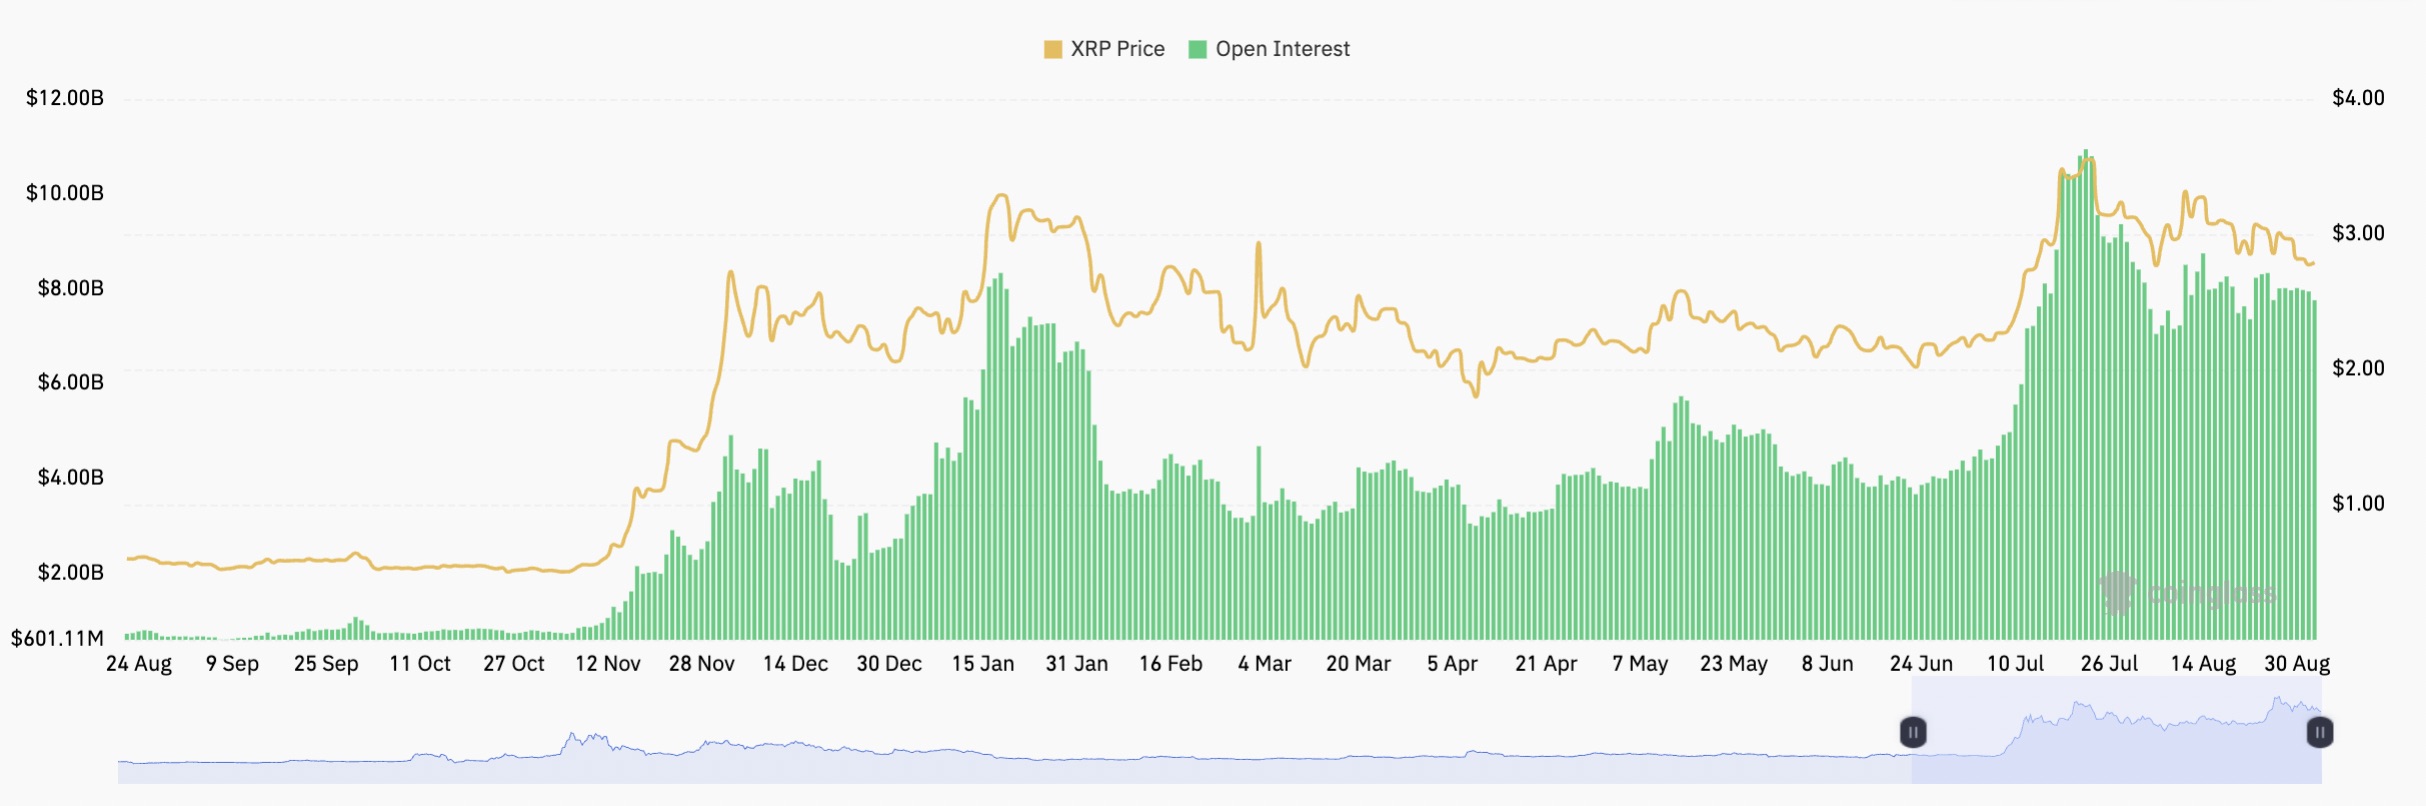Click the tallest green open interest bar

tap(2085, 400)
